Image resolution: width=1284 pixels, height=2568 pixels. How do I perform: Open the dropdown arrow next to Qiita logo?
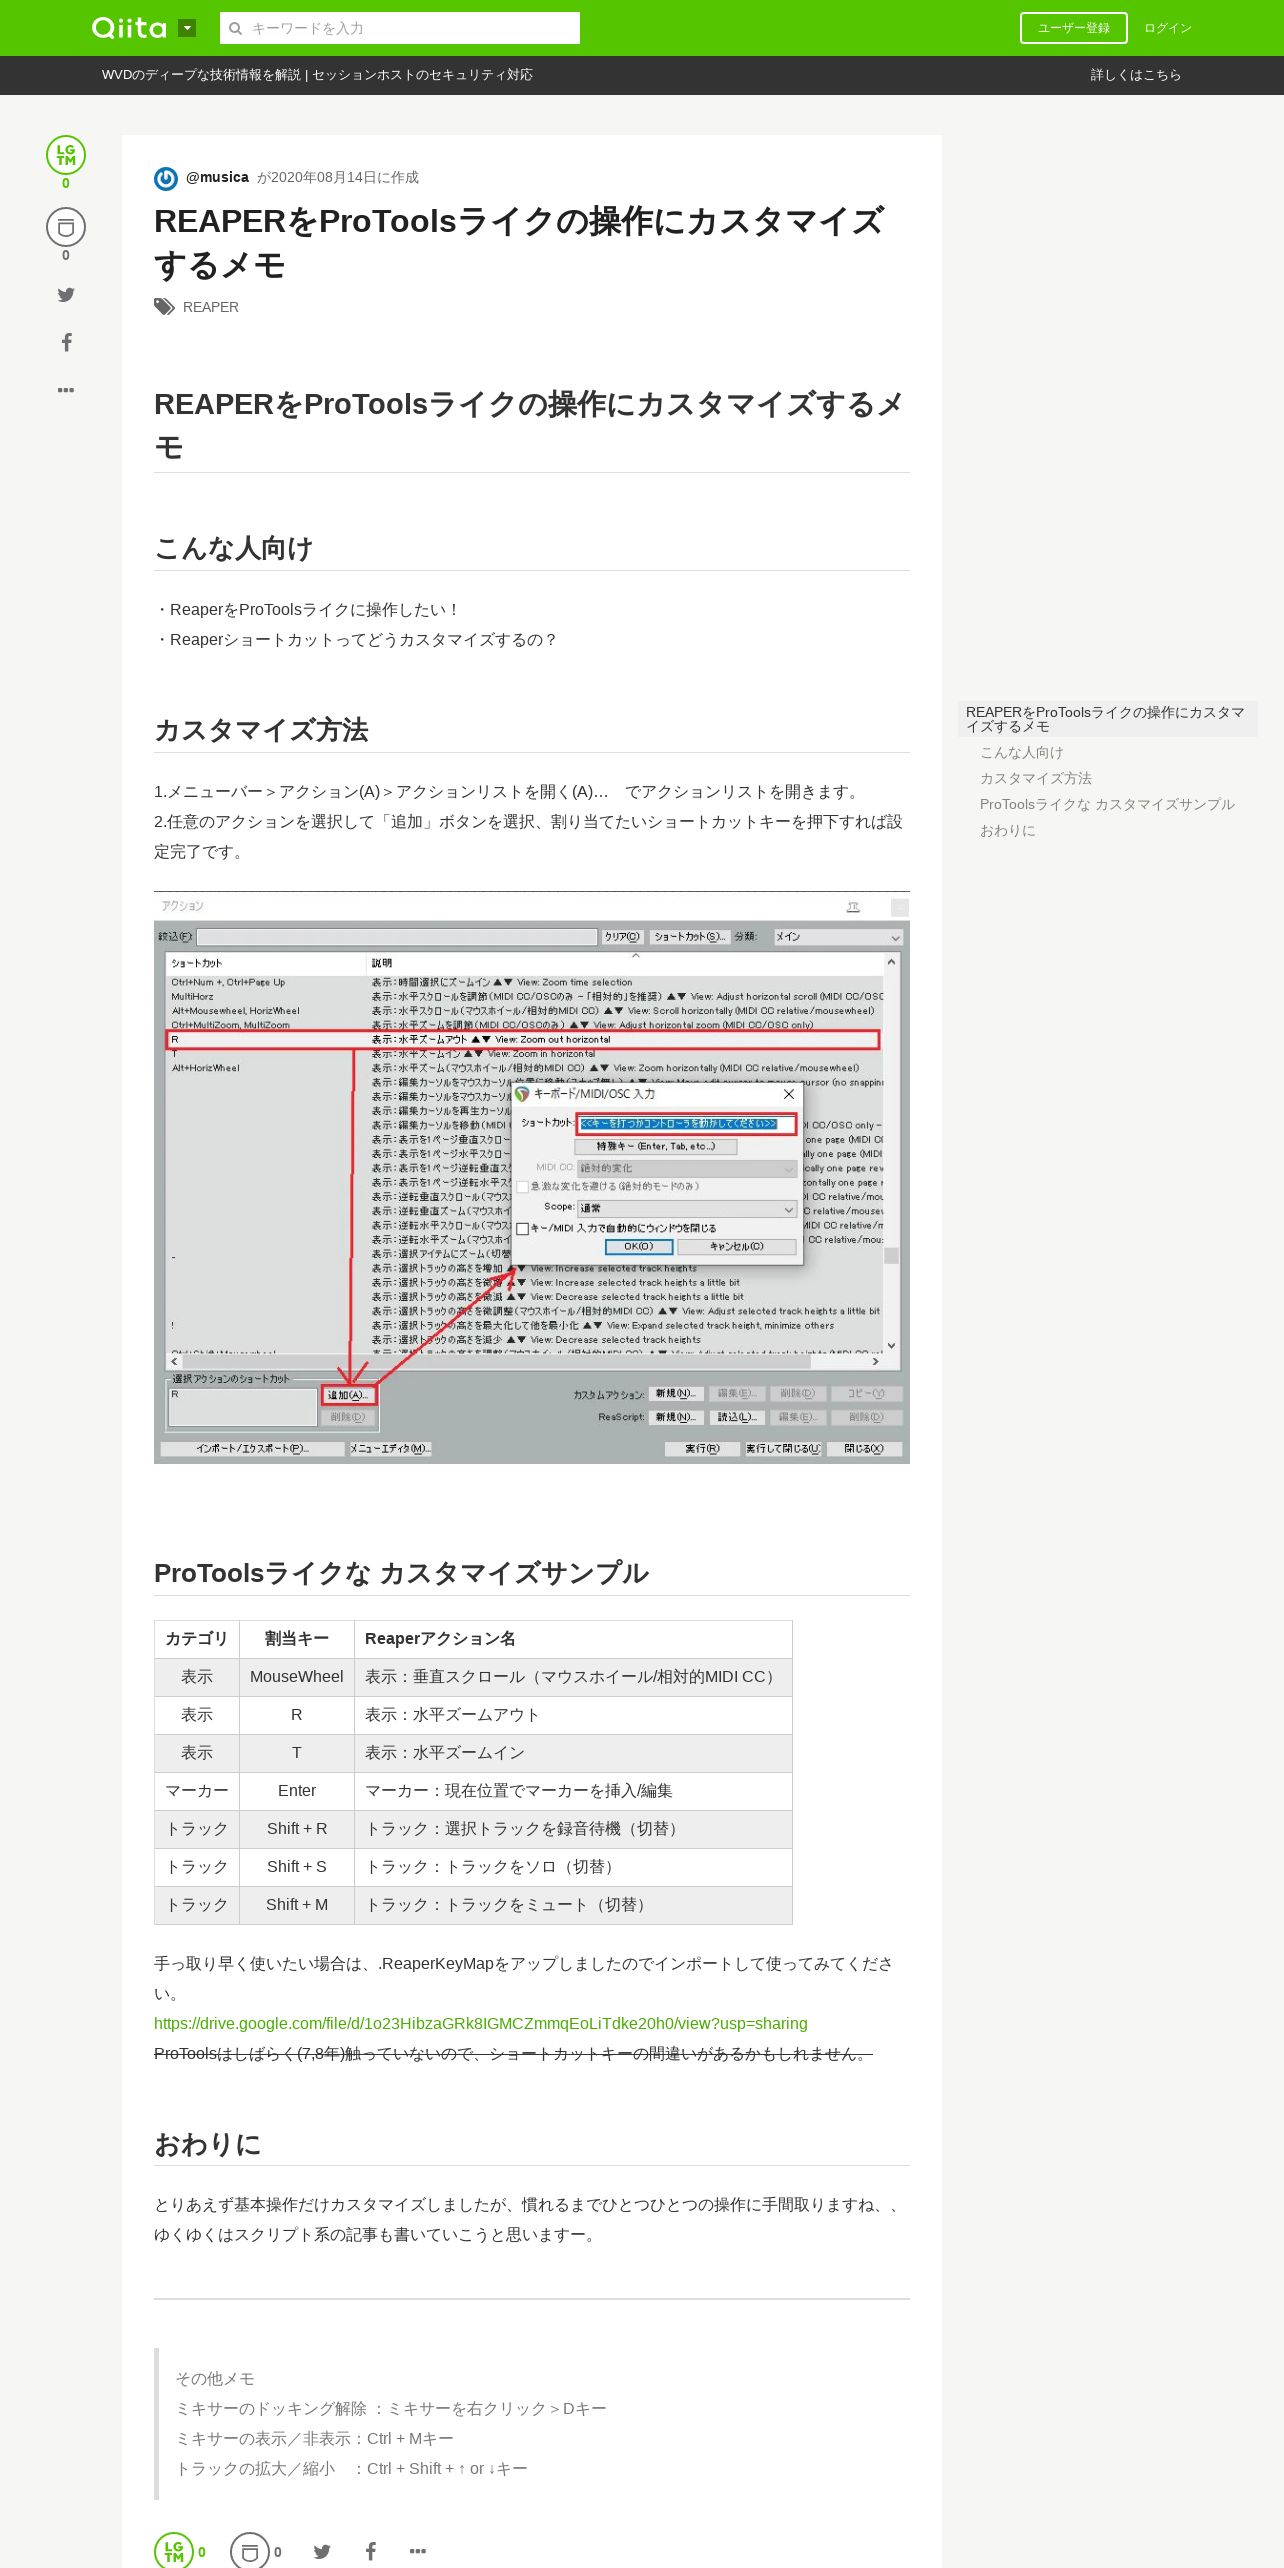(x=187, y=28)
